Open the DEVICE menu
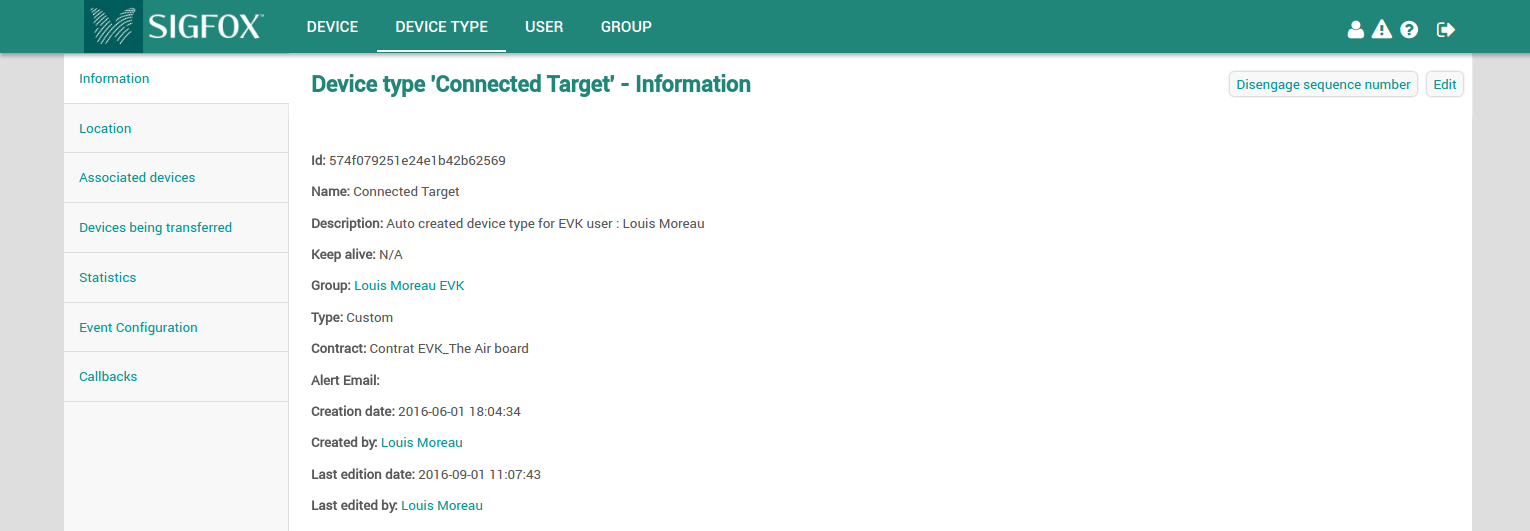 (332, 27)
